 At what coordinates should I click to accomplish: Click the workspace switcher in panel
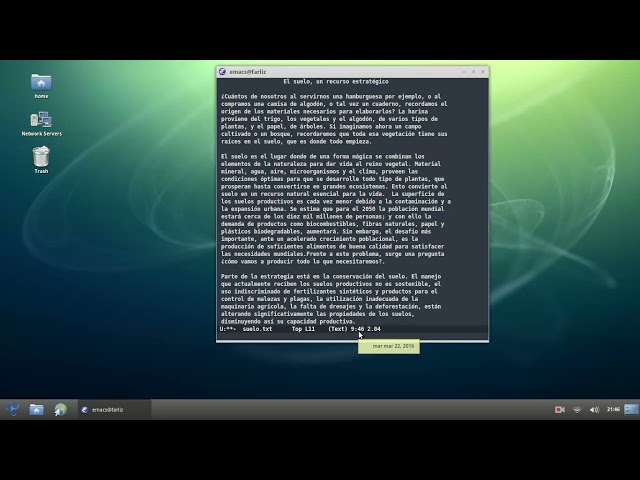(631, 409)
